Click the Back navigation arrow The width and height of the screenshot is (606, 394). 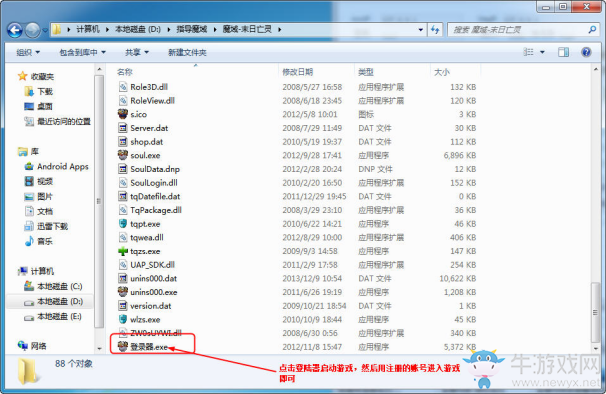click(15, 30)
